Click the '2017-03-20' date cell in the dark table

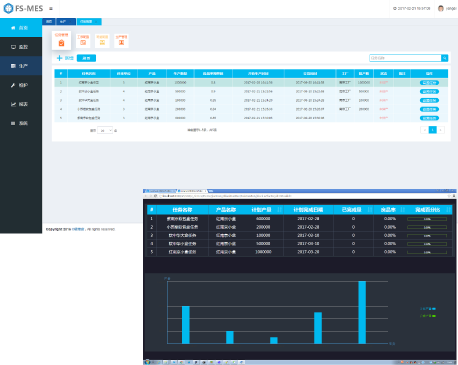(308, 252)
